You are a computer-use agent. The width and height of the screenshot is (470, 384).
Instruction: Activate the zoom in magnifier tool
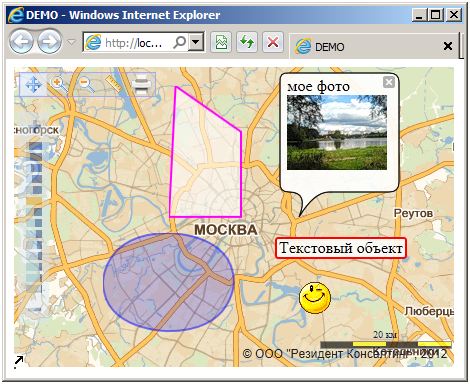coord(59,85)
